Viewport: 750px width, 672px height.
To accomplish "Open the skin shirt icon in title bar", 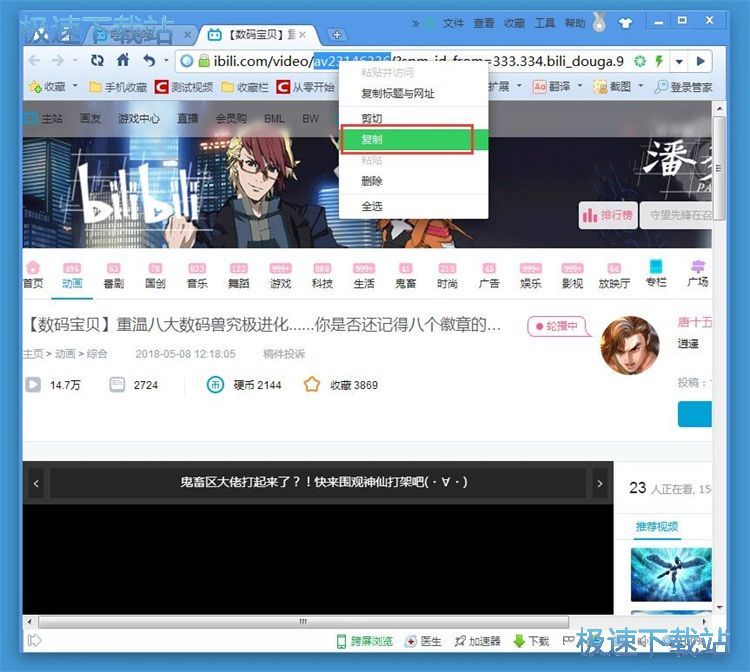I will click(x=625, y=22).
